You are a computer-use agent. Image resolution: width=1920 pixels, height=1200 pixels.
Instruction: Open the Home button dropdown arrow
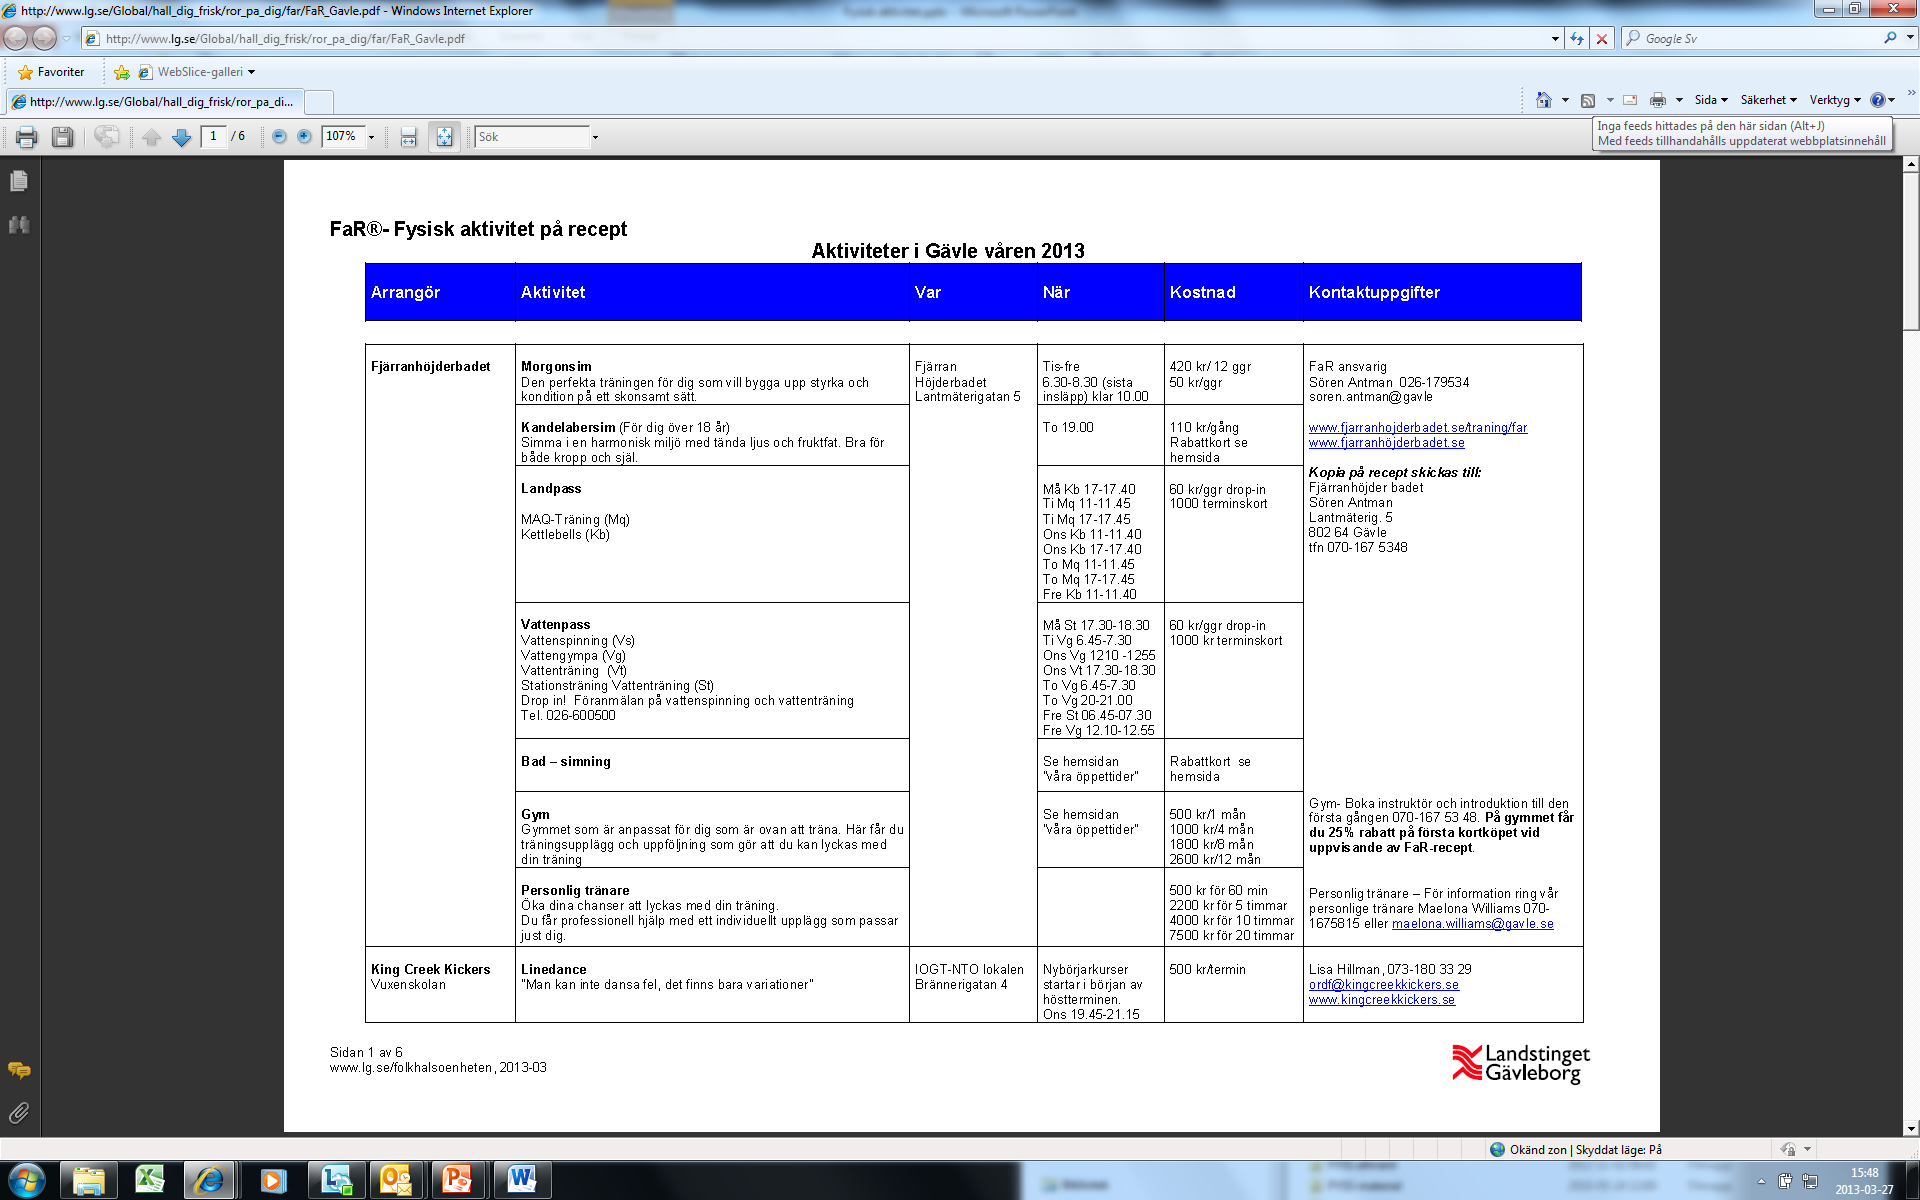1565,100
